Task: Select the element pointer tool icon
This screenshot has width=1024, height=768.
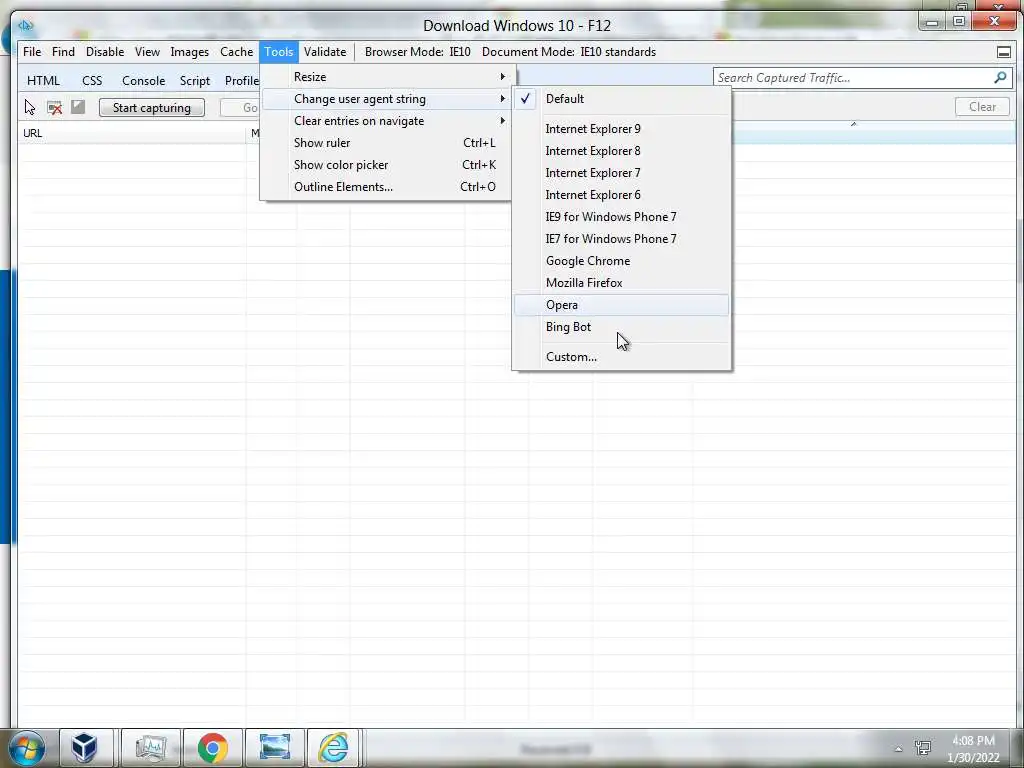Action: click(x=29, y=107)
